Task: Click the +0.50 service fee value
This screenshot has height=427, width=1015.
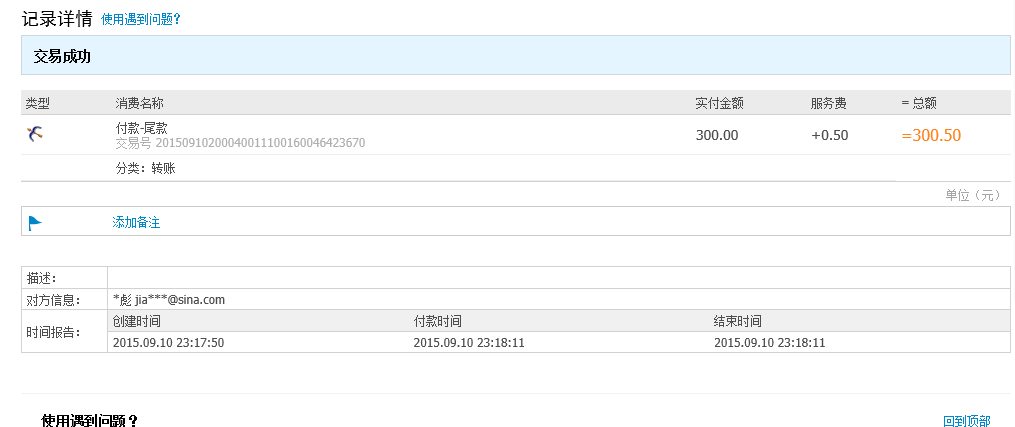Action: pos(829,135)
